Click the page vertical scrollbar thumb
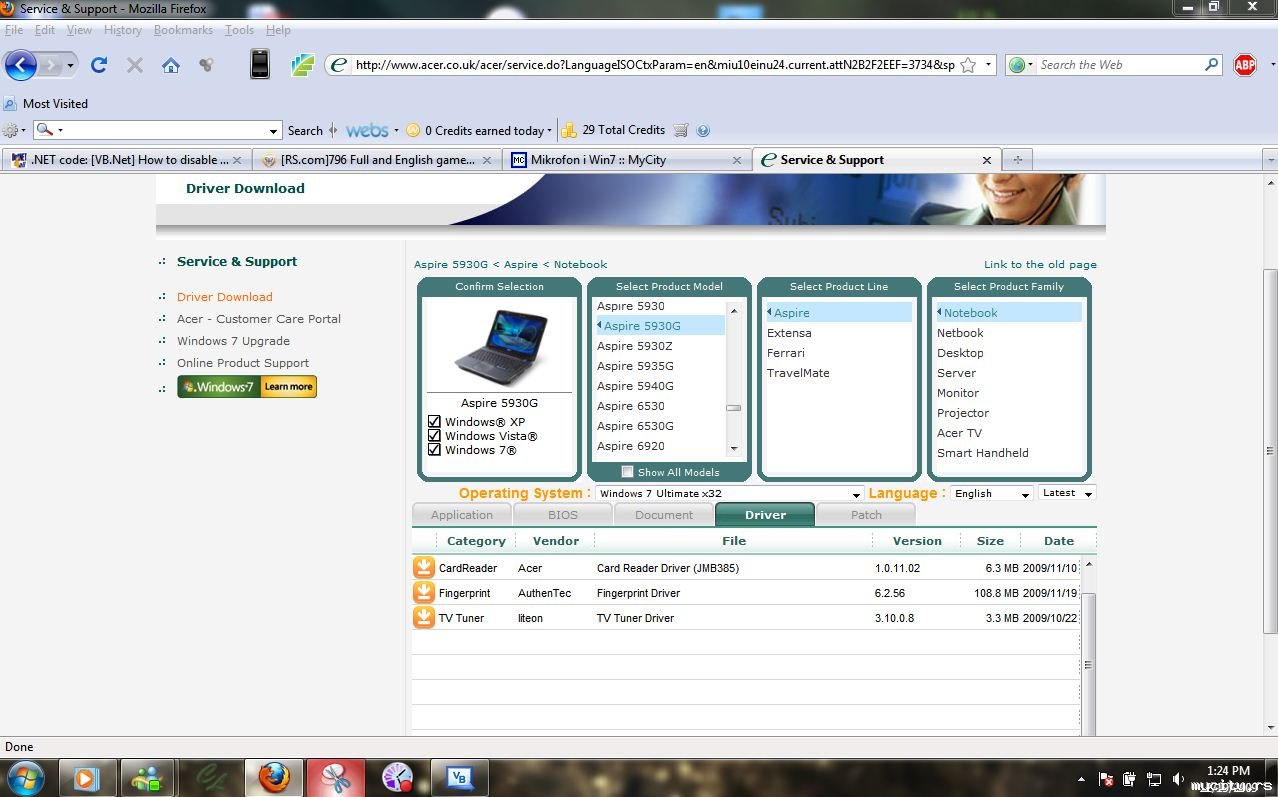 (1270, 450)
